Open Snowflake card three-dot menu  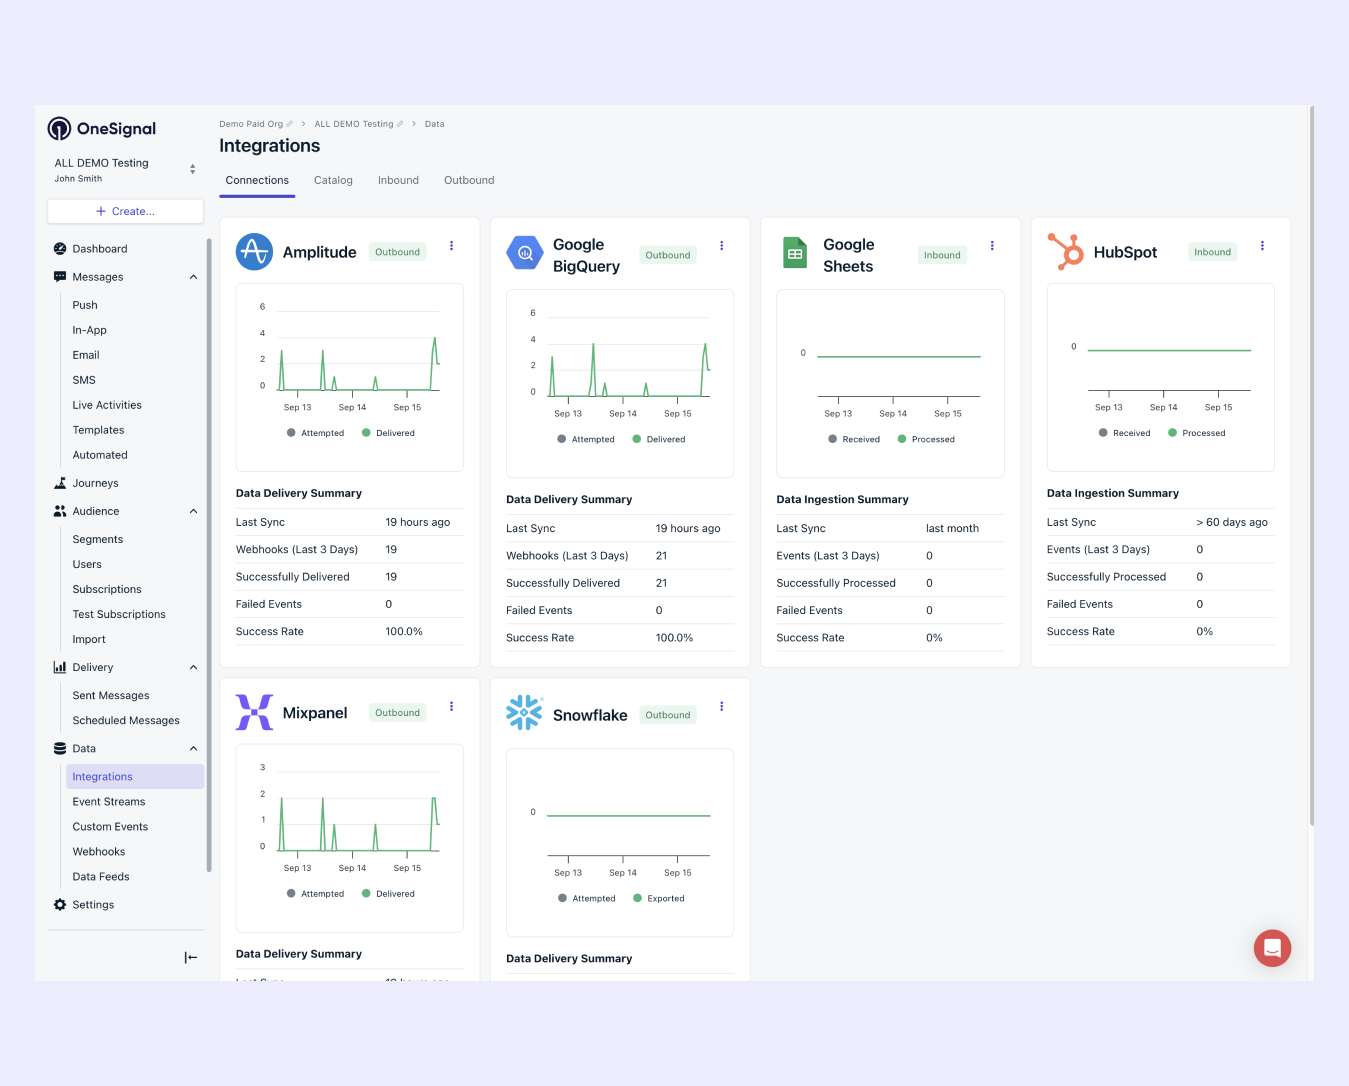click(x=722, y=707)
